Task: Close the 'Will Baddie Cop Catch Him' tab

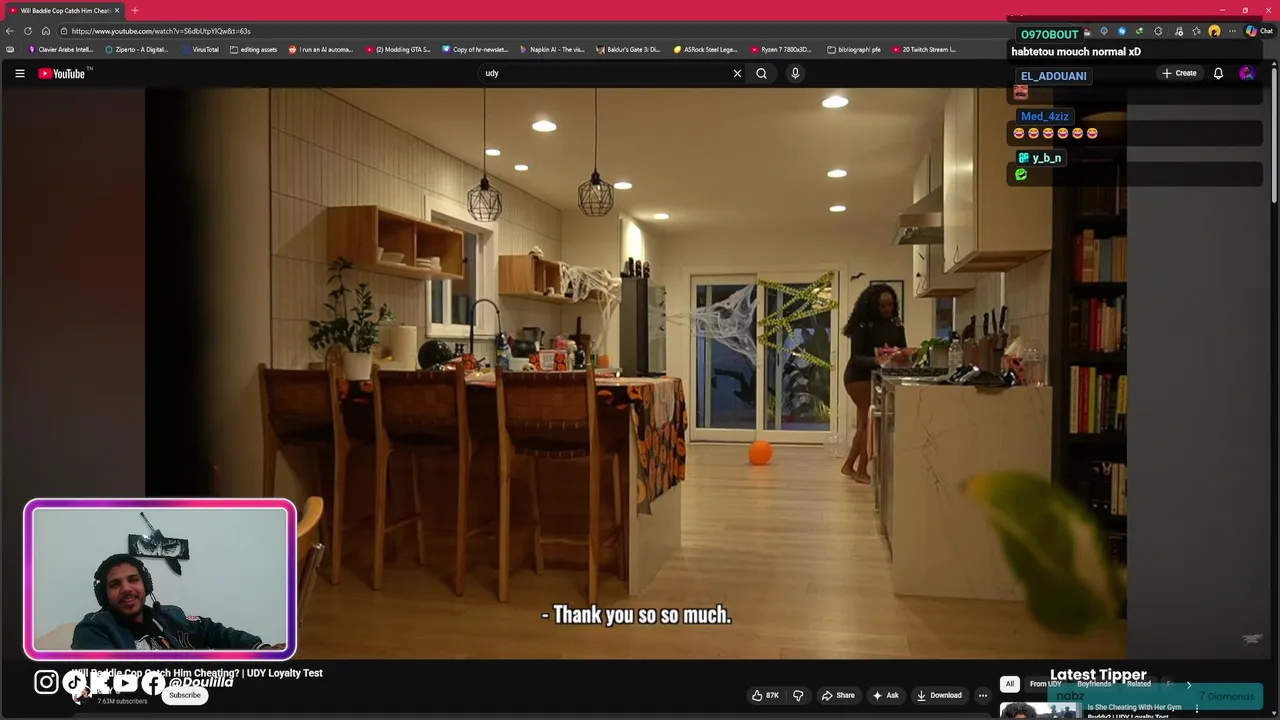Action: (117, 10)
